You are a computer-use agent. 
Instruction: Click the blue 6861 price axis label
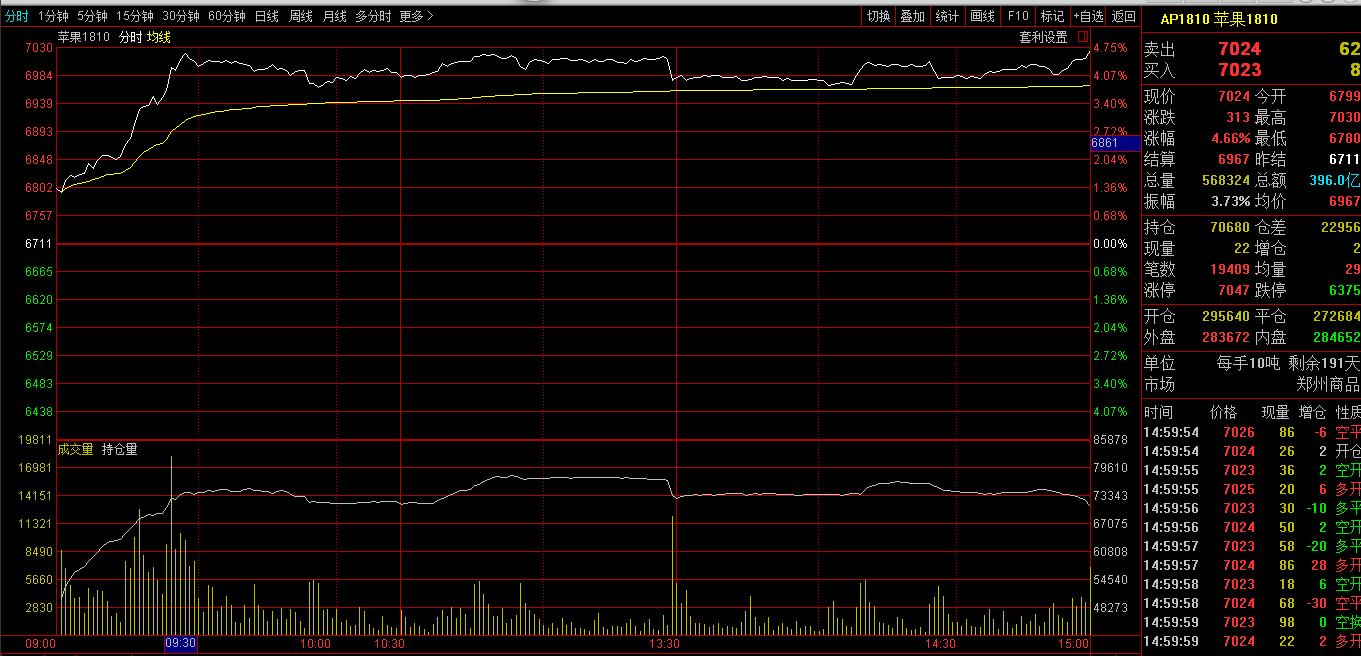1115,144
